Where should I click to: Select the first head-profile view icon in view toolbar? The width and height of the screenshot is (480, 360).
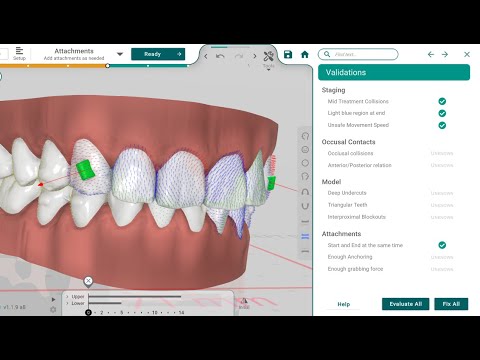[305, 136]
